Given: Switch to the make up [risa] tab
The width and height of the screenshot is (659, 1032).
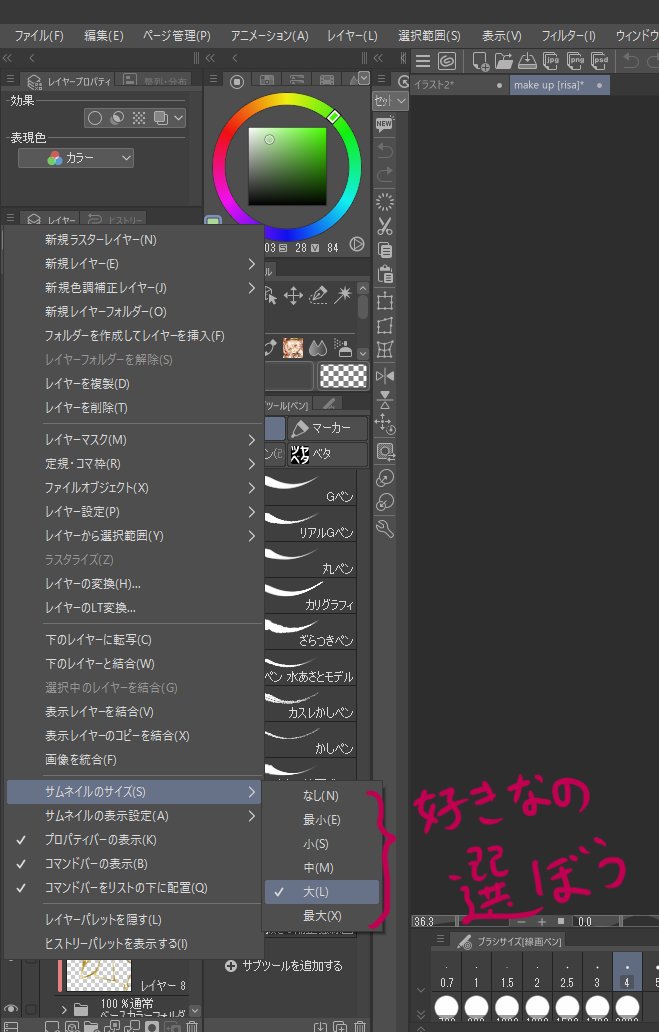Looking at the screenshot, I should pyautogui.click(x=559, y=85).
